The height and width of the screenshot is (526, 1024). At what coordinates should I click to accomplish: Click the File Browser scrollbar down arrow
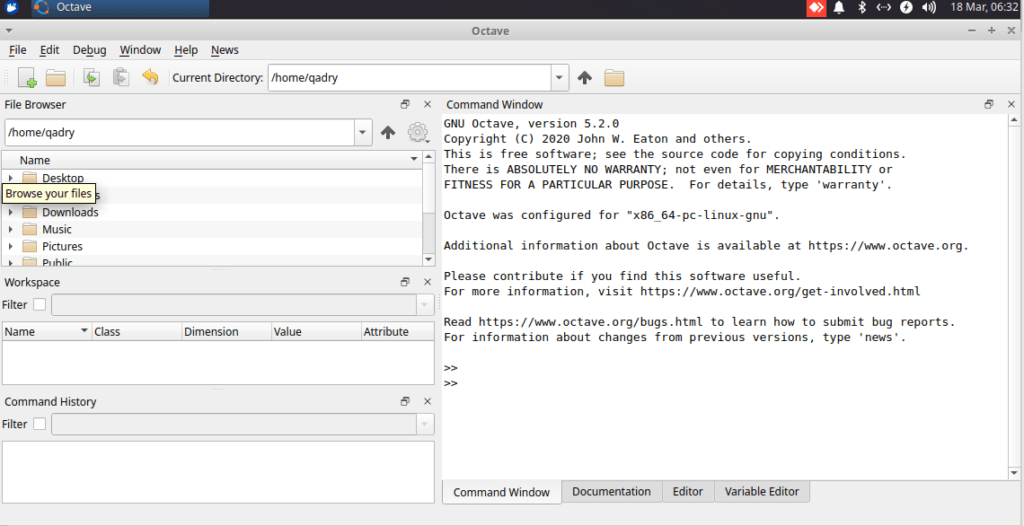click(428, 259)
